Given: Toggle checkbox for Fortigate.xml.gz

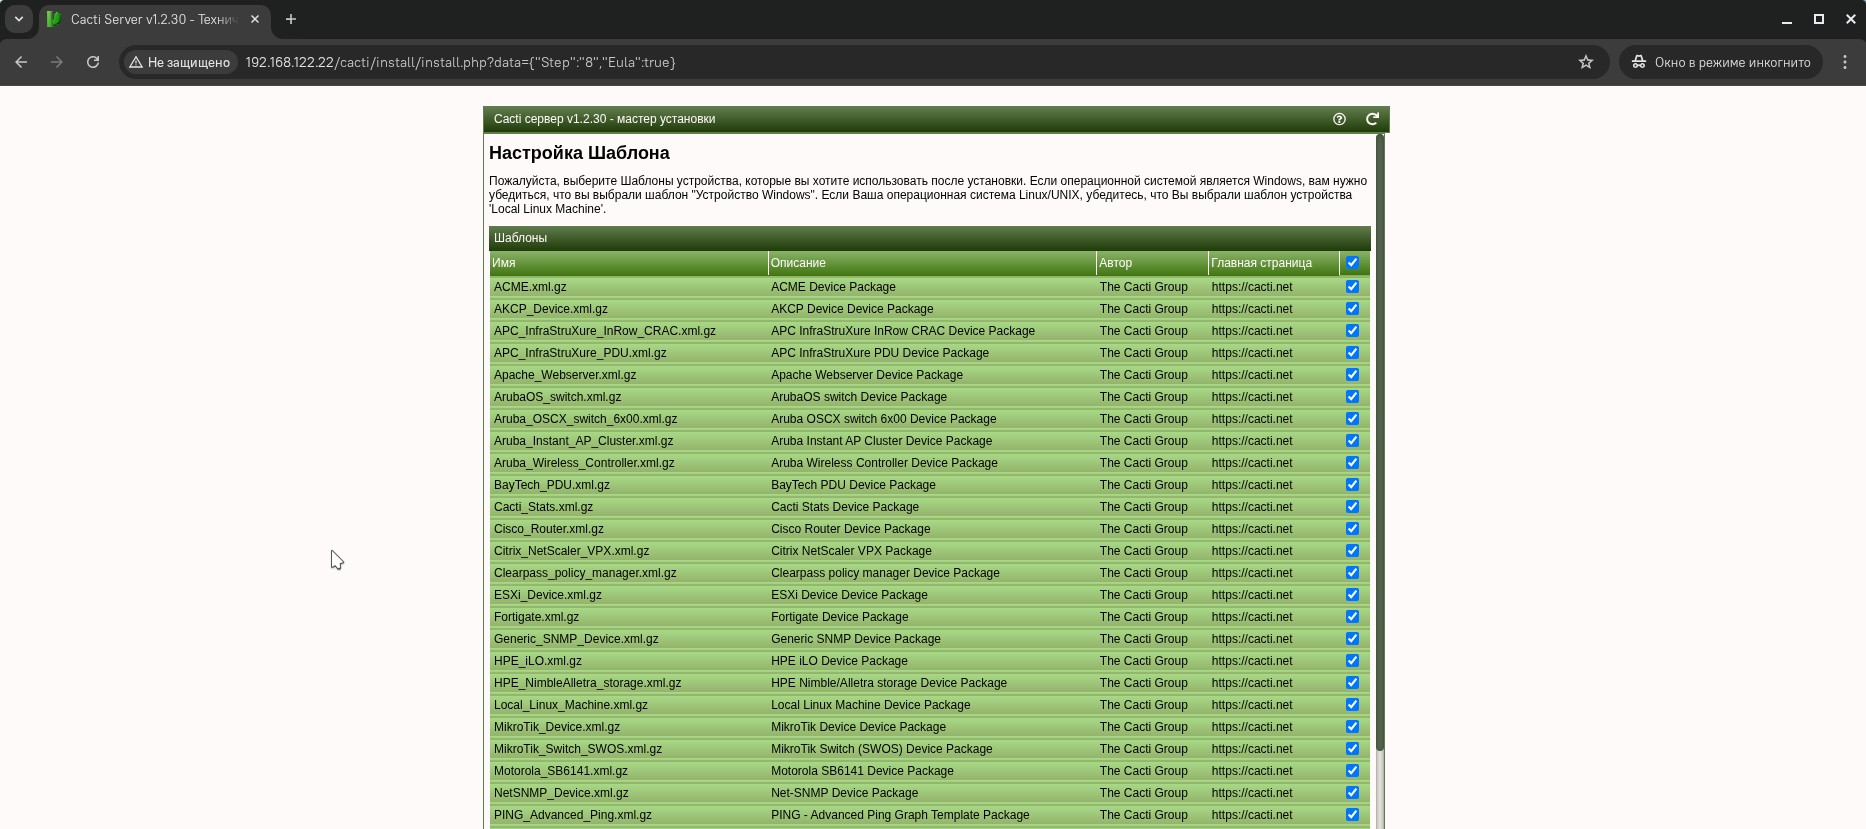Looking at the screenshot, I should 1352,617.
